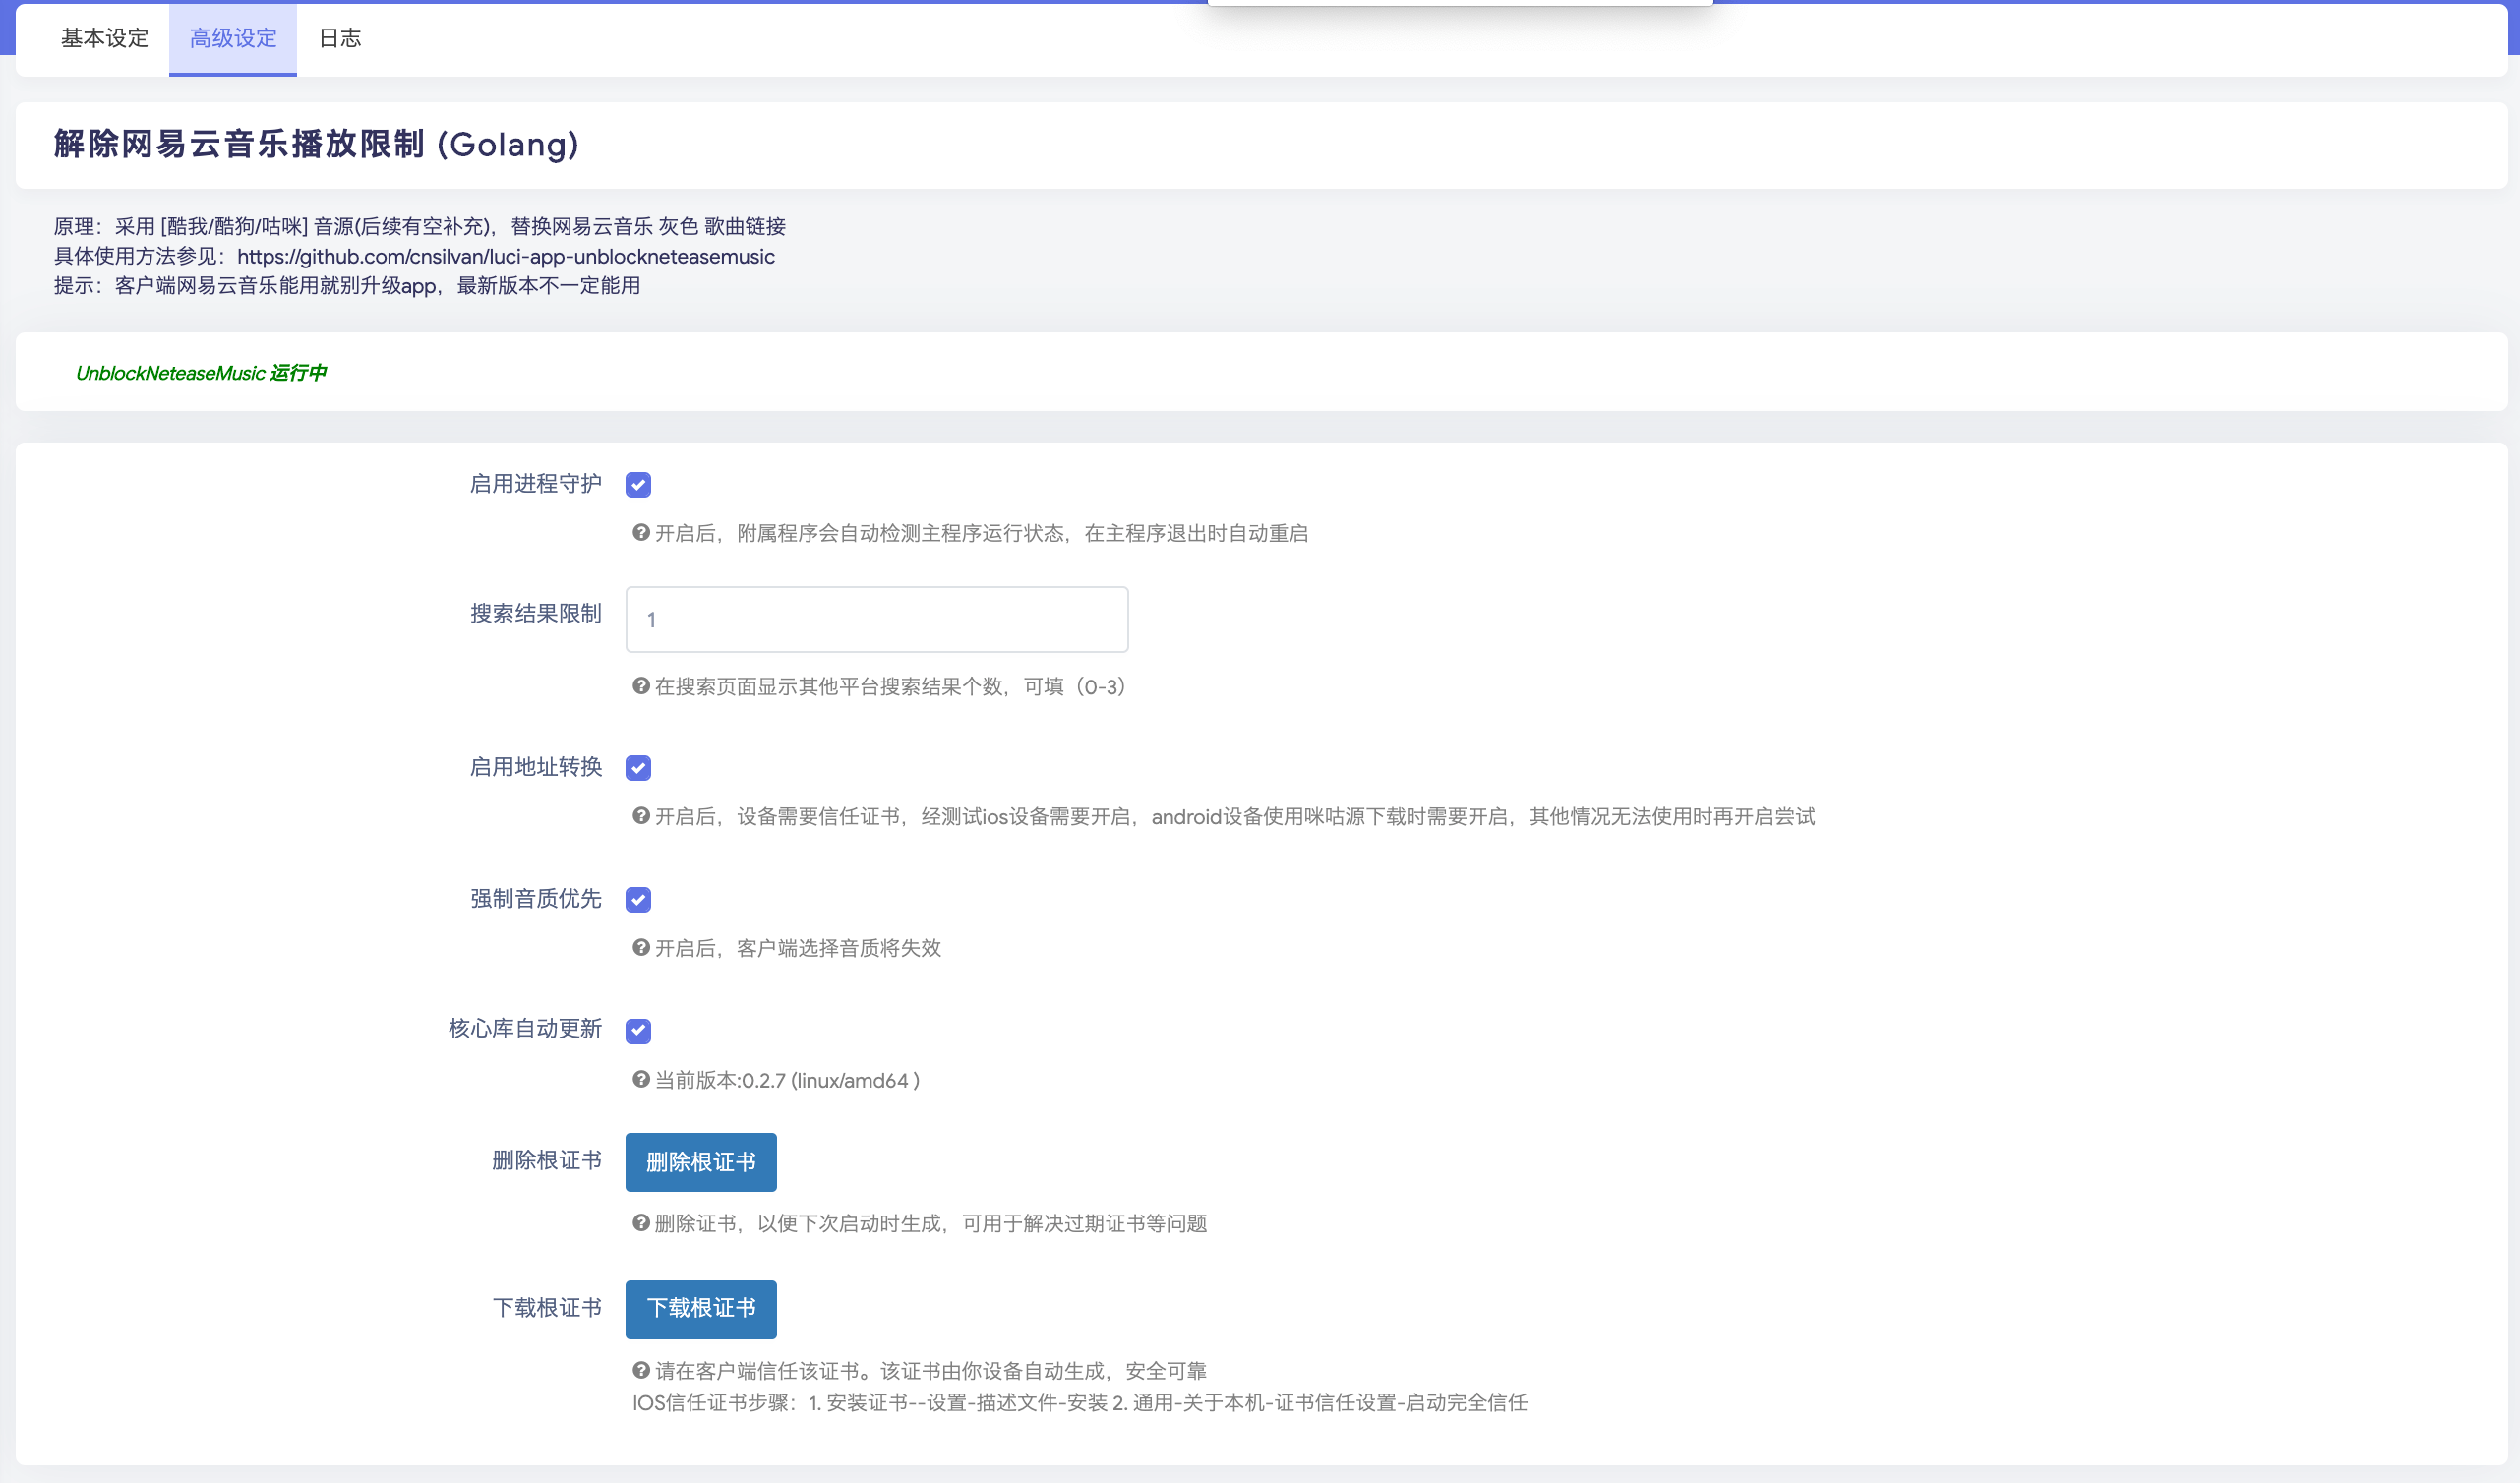Image resolution: width=2520 pixels, height=1483 pixels.
Task: Click help icon under 启用进程守护 option
Action: [641, 533]
